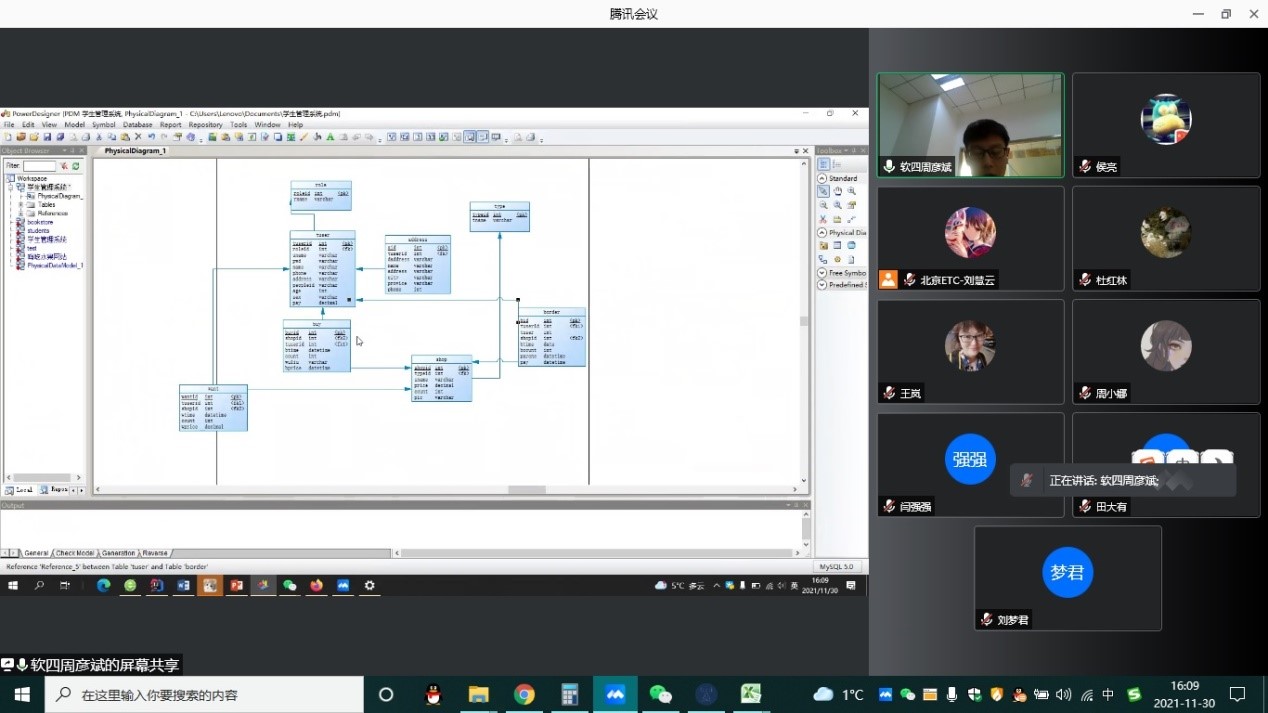Switch to Check Model output tab
The height and width of the screenshot is (713, 1268).
[x=74, y=553]
